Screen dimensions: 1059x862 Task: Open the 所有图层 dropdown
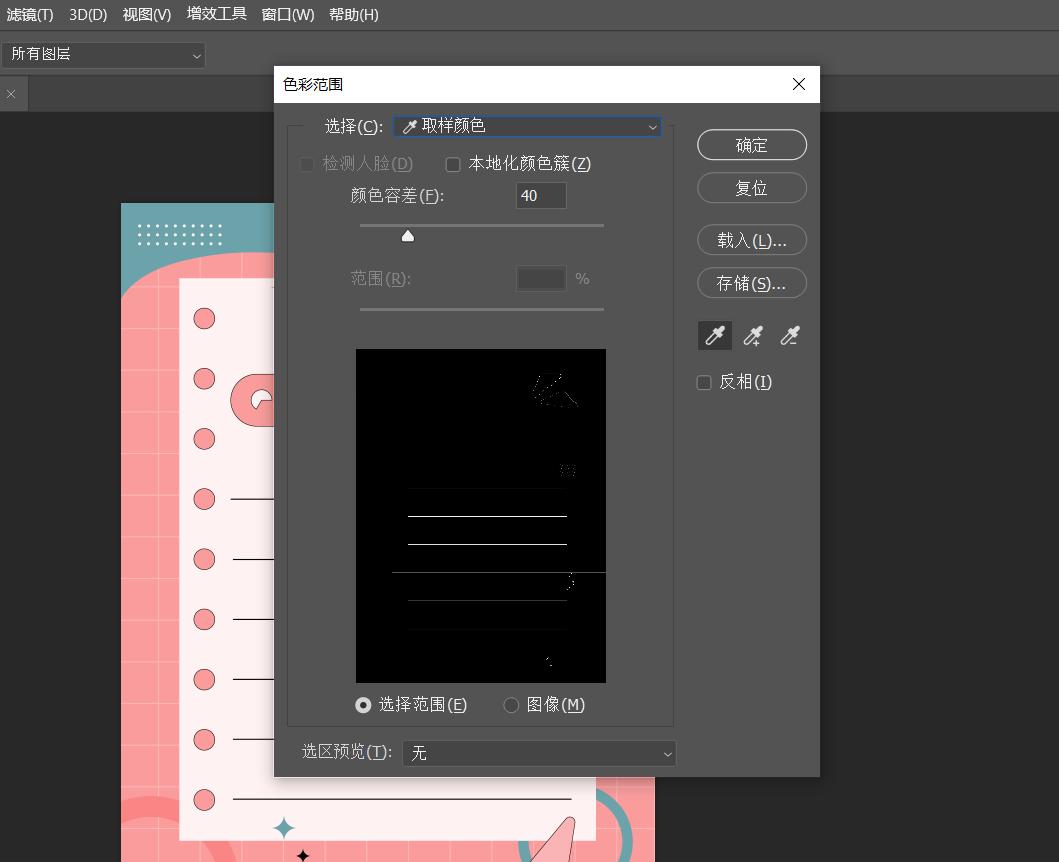[x=104, y=55]
